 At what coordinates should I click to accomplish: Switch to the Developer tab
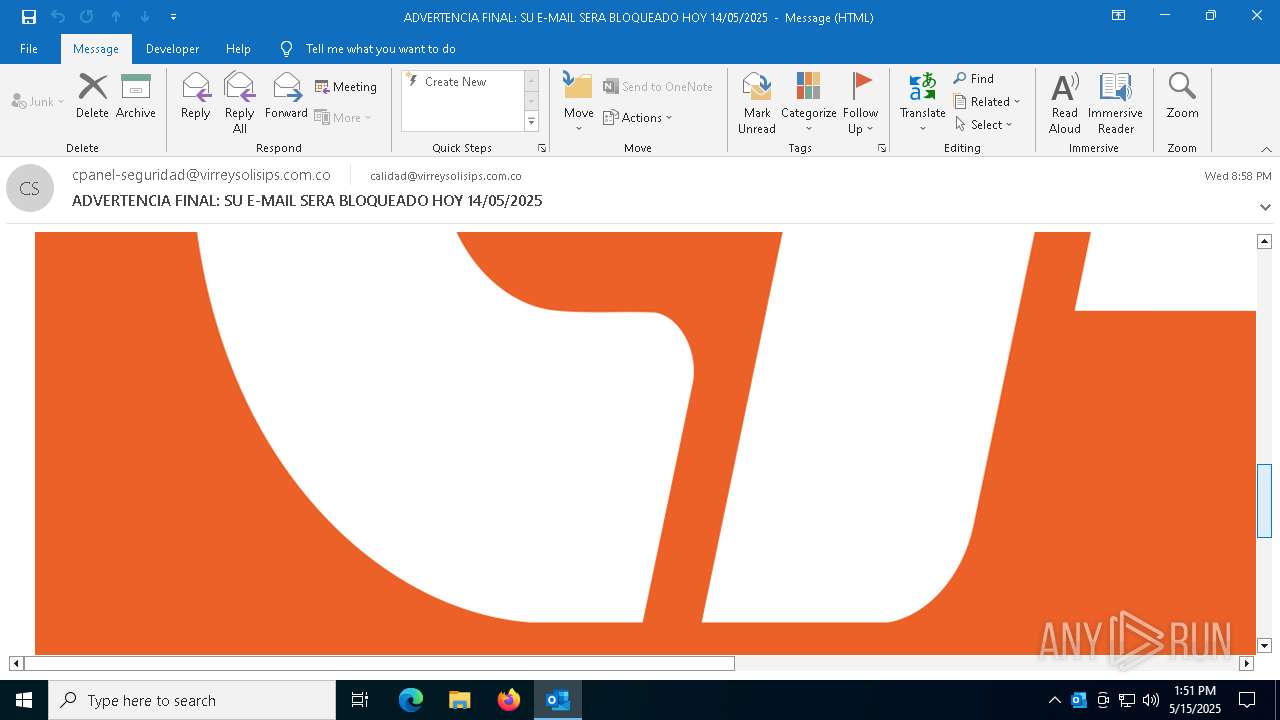tap(172, 49)
